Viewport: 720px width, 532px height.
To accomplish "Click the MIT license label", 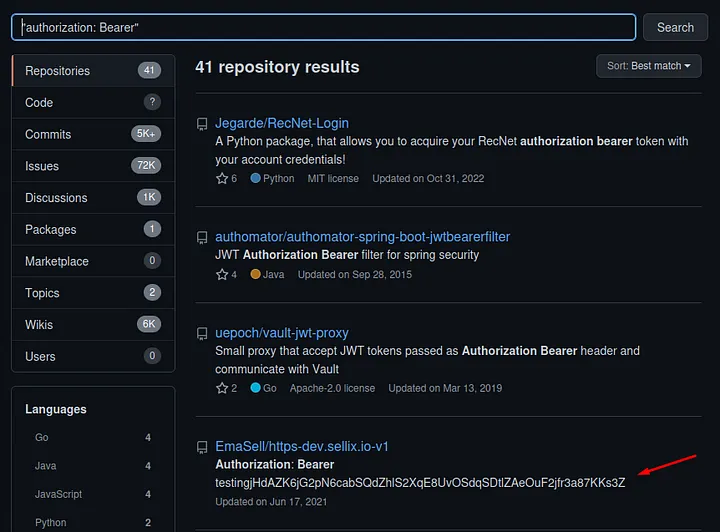I will pos(333,178).
